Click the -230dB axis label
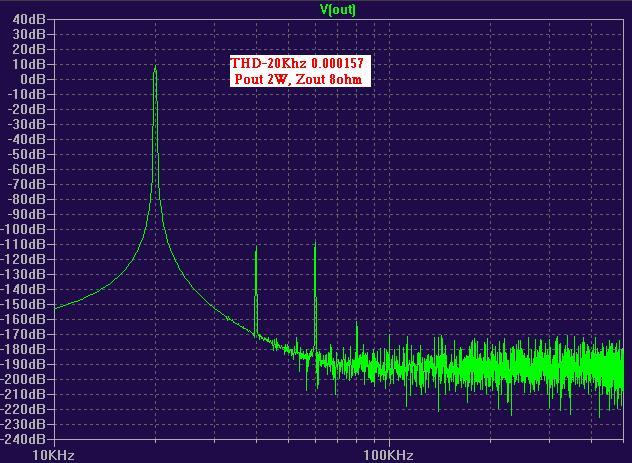The width and height of the screenshot is (632, 463). [23, 424]
